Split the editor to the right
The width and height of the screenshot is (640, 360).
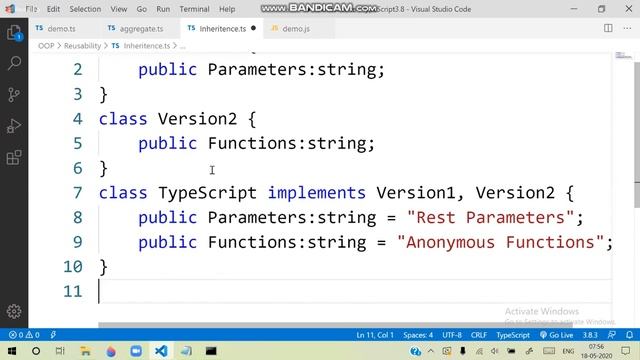pos(608,28)
